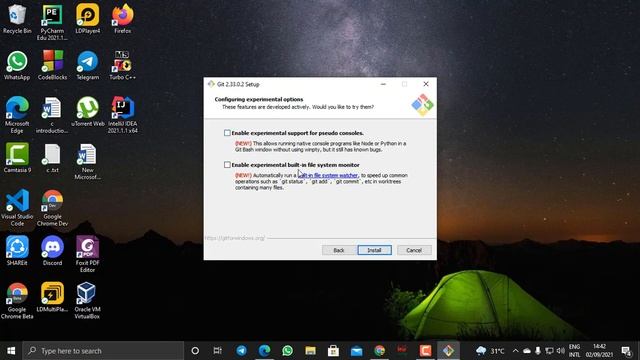Viewport: 640px width, 360px height.
Task: Cancel the Git setup
Action: click(x=414, y=250)
